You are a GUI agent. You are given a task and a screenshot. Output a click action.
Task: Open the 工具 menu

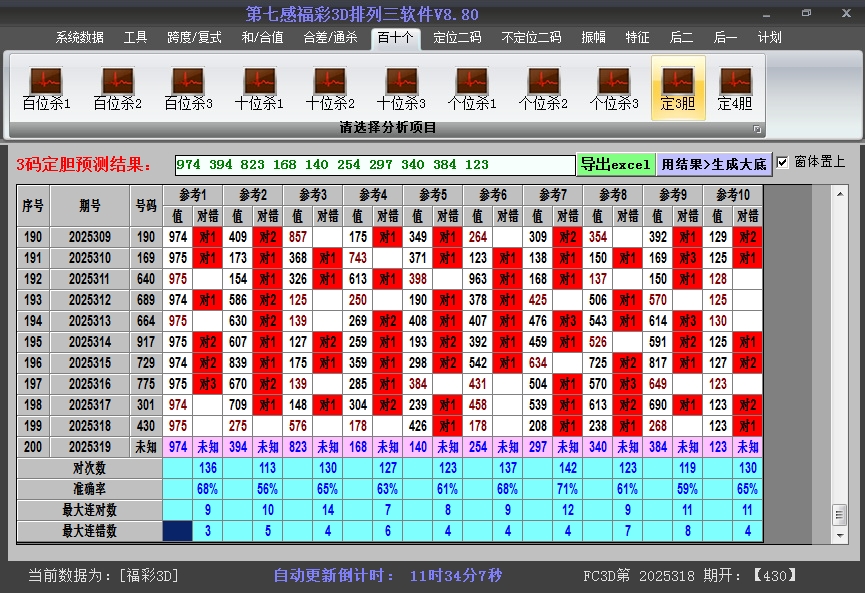point(135,37)
